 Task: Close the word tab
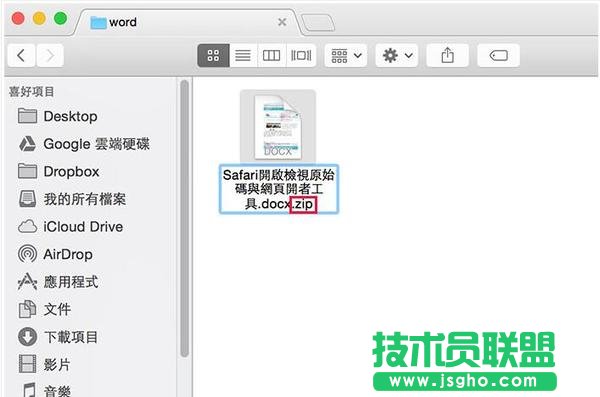click(282, 22)
